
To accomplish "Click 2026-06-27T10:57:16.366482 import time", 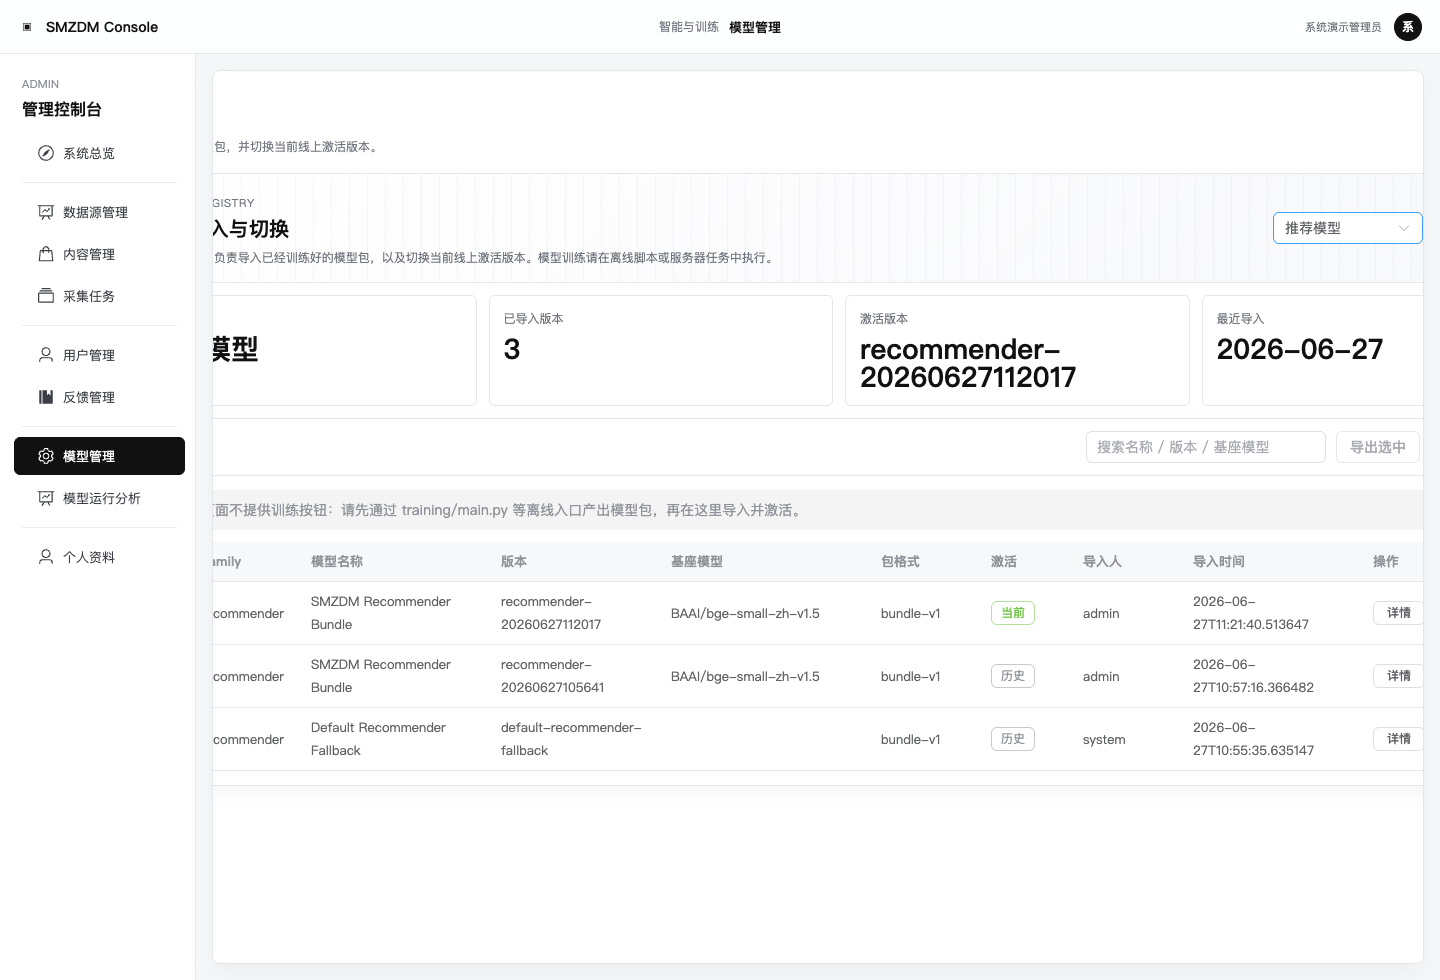I will coord(1253,676).
